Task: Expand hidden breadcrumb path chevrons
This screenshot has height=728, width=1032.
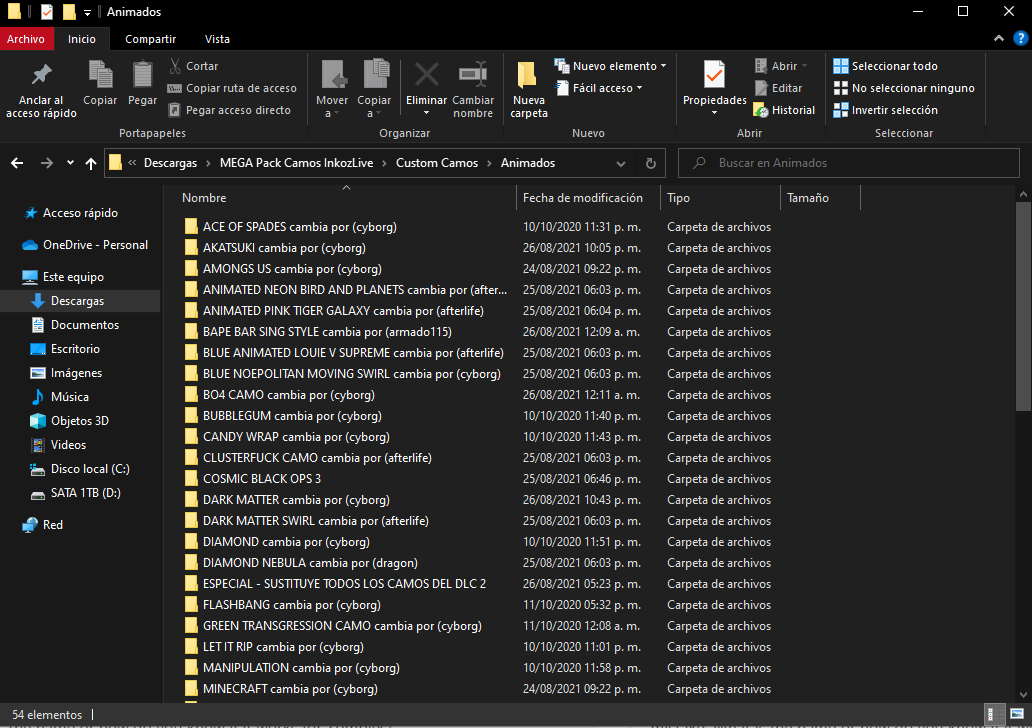Action: (x=132, y=163)
